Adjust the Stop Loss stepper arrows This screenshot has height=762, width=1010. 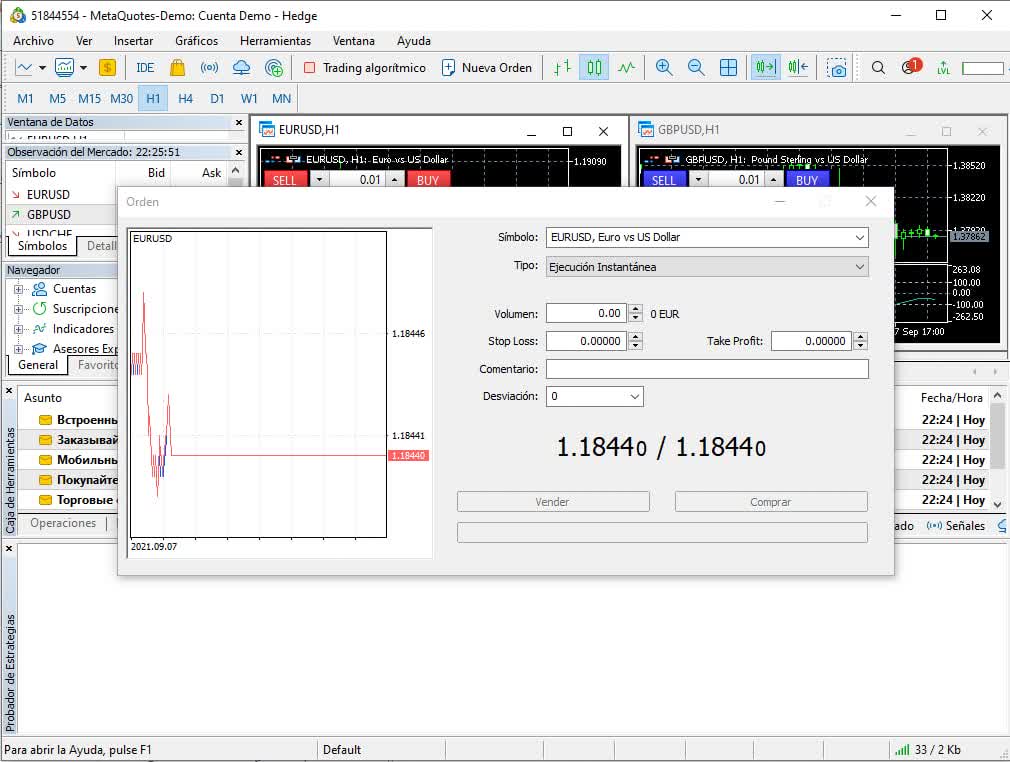coord(636,341)
